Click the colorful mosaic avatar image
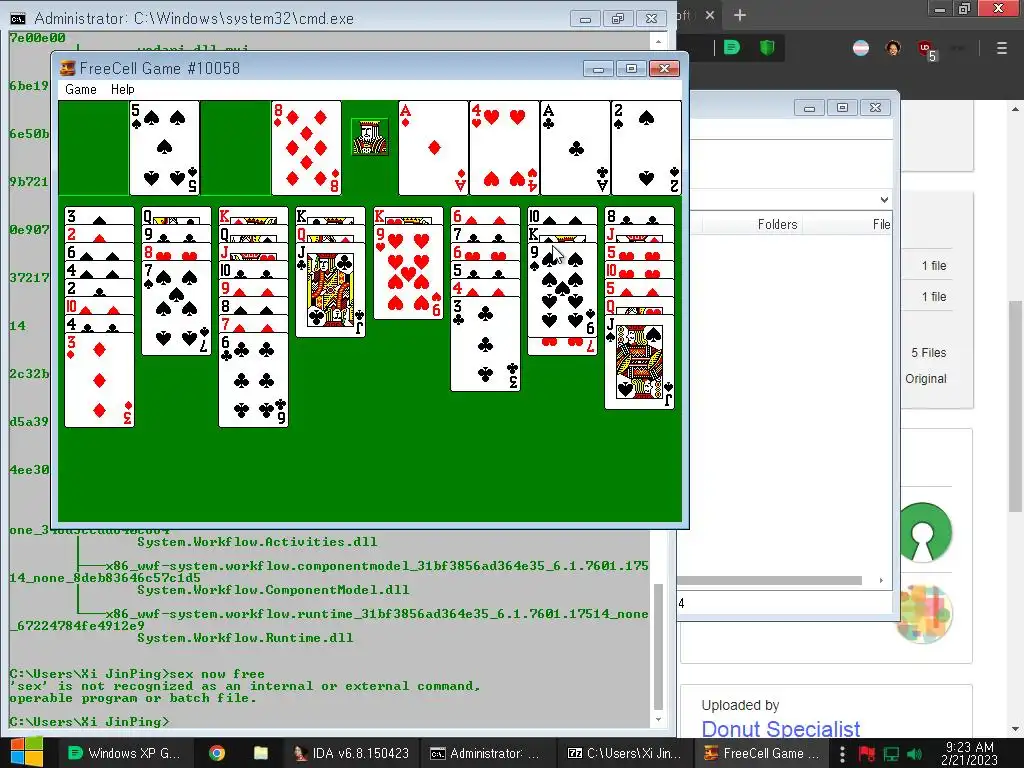This screenshot has width=1024, height=768. [923, 614]
